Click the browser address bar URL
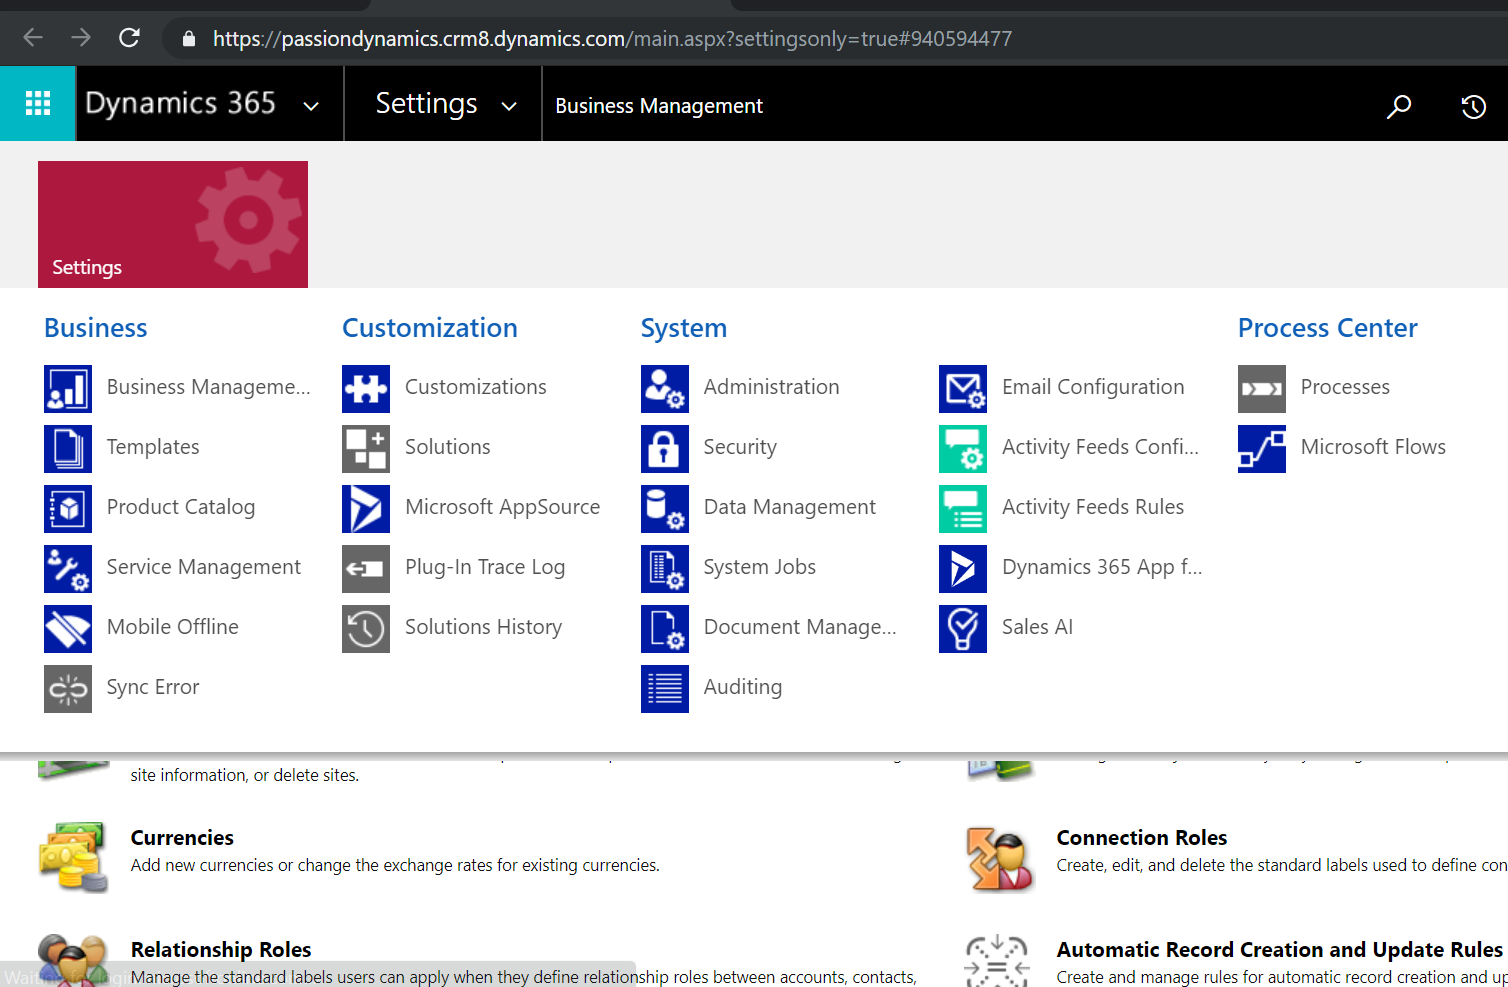1508x987 pixels. click(x=612, y=39)
